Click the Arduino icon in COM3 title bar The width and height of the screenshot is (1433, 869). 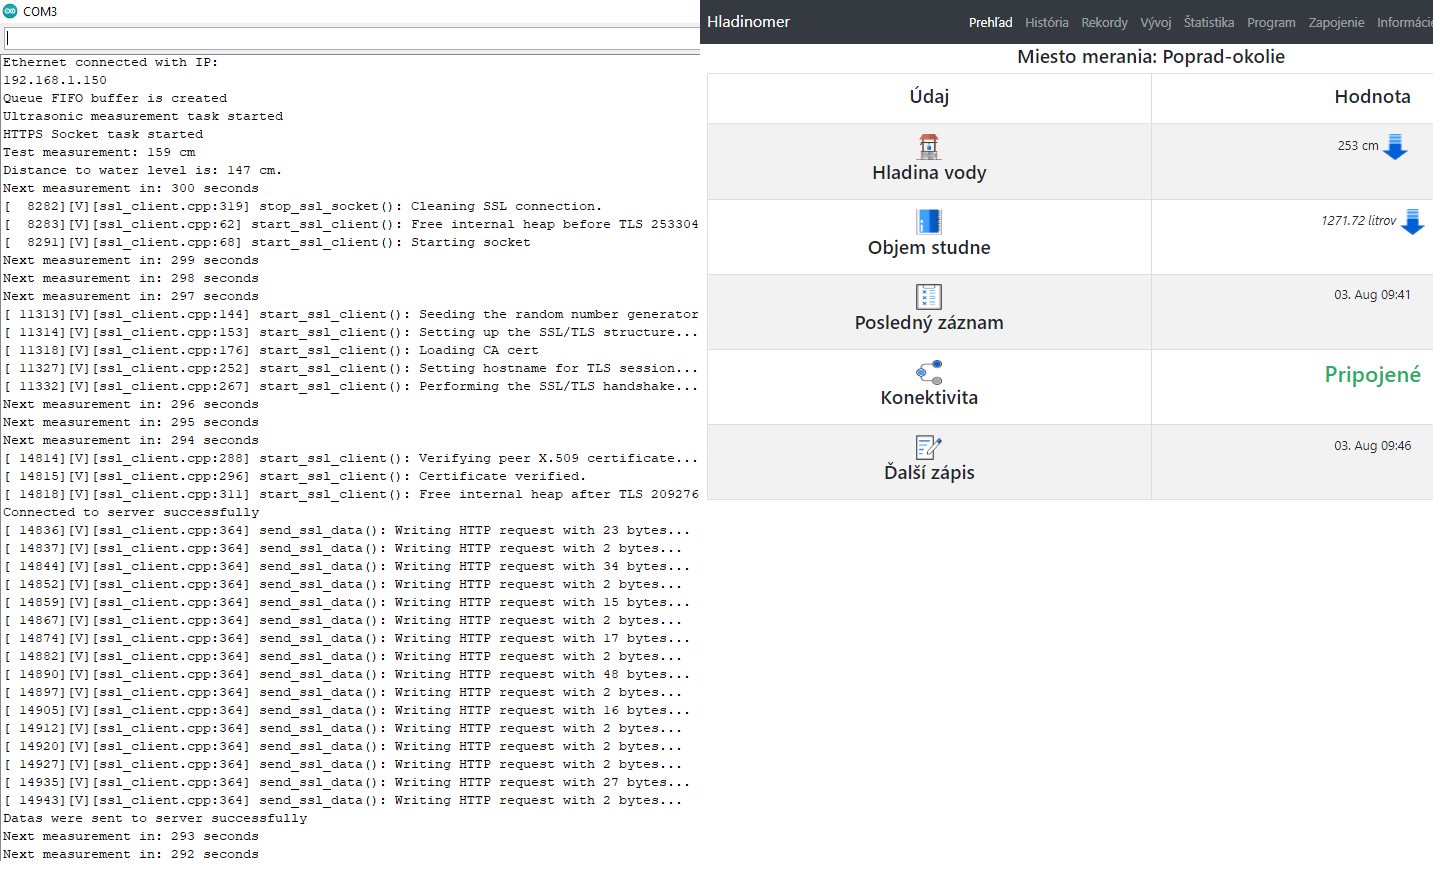coord(11,11)
